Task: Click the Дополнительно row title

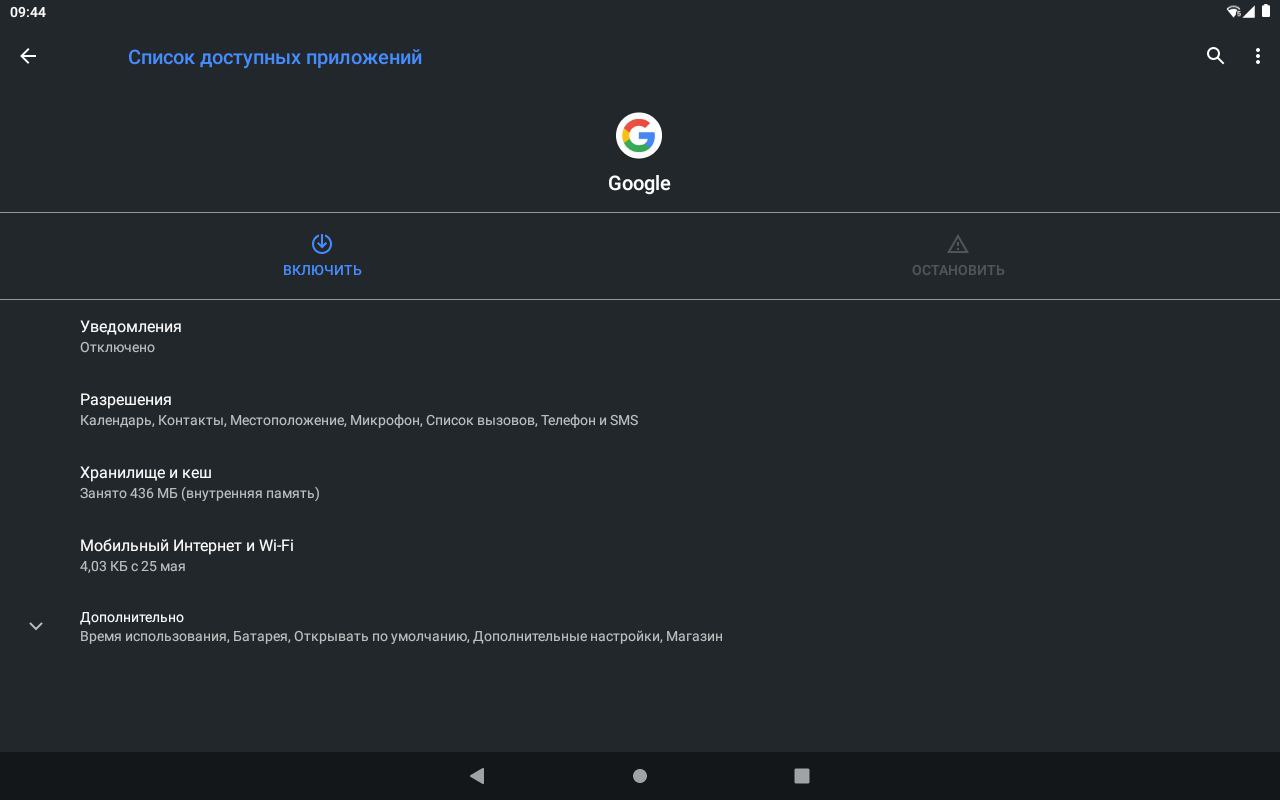Action: (x=132, y=617)
